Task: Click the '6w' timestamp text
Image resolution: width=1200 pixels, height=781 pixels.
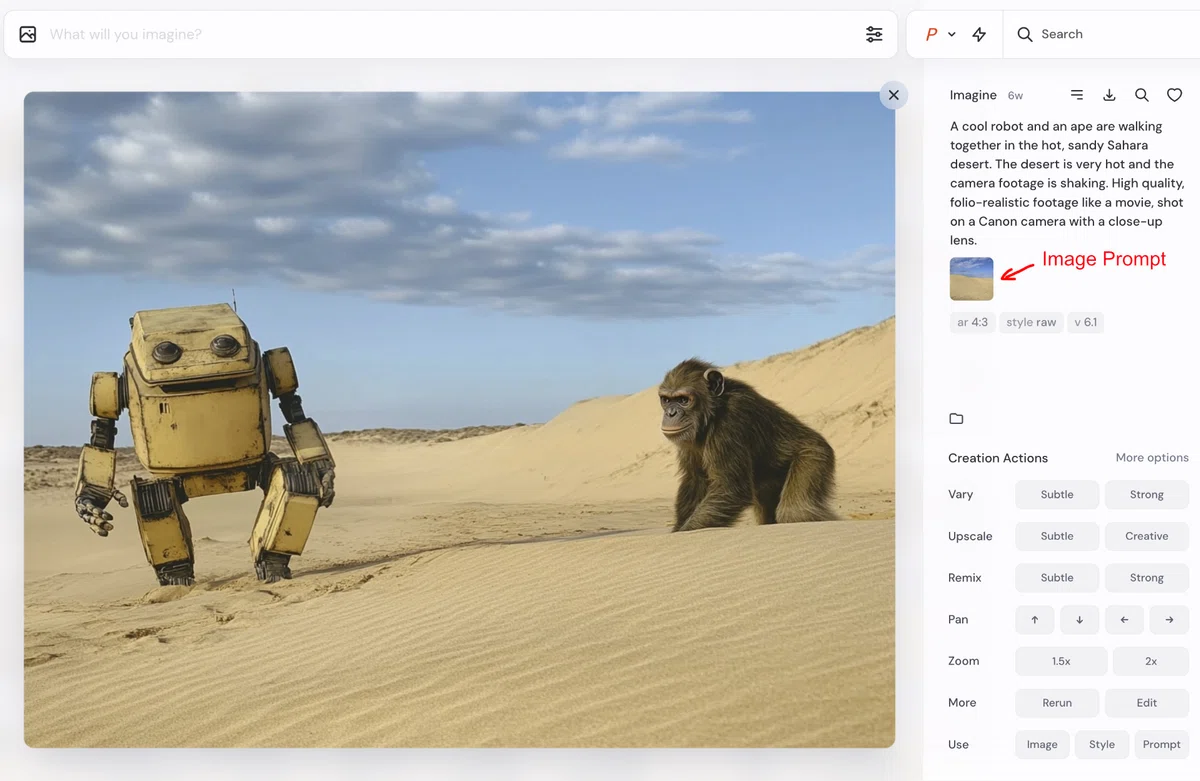Action: (1015, 96)
